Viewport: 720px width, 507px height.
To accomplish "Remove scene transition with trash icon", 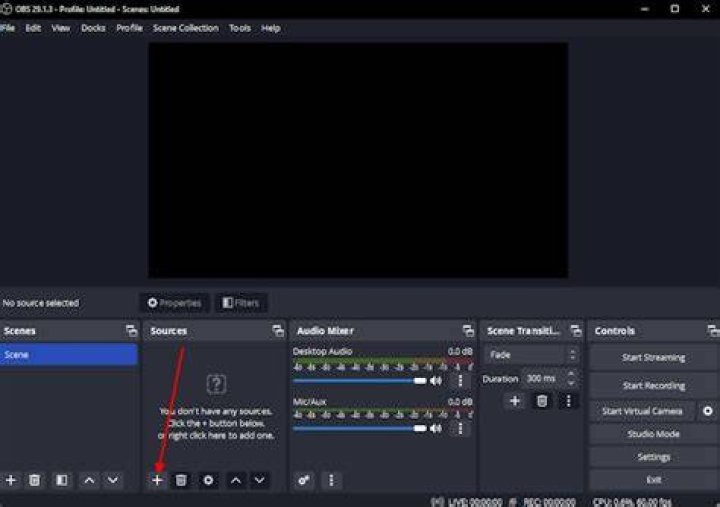I will (x=542, y=401).
